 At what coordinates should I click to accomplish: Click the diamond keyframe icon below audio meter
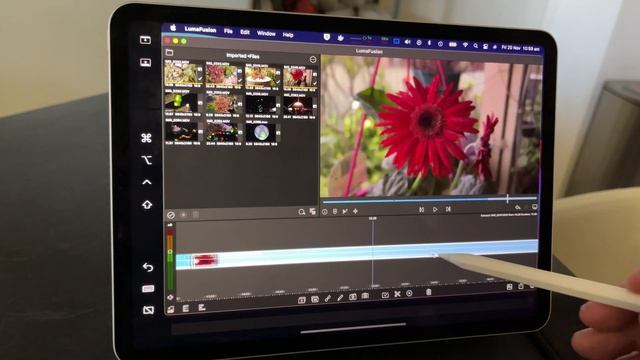(170, 297)
